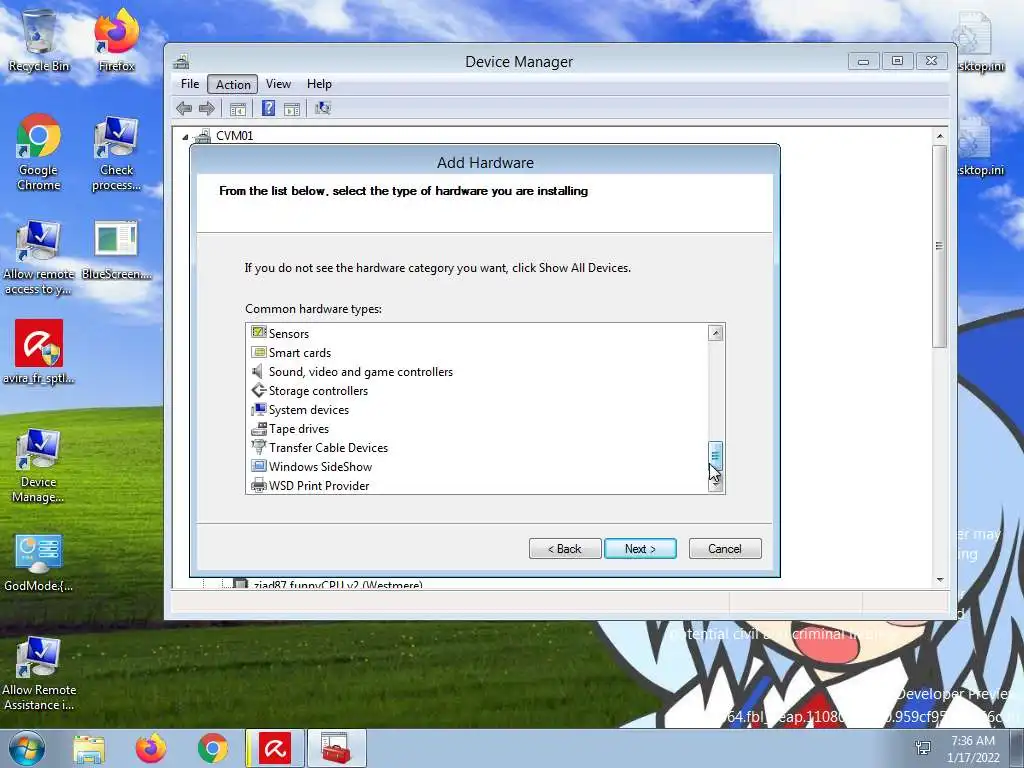Open the View menu
Screen dimensions: 1024x768
(278, 84)
